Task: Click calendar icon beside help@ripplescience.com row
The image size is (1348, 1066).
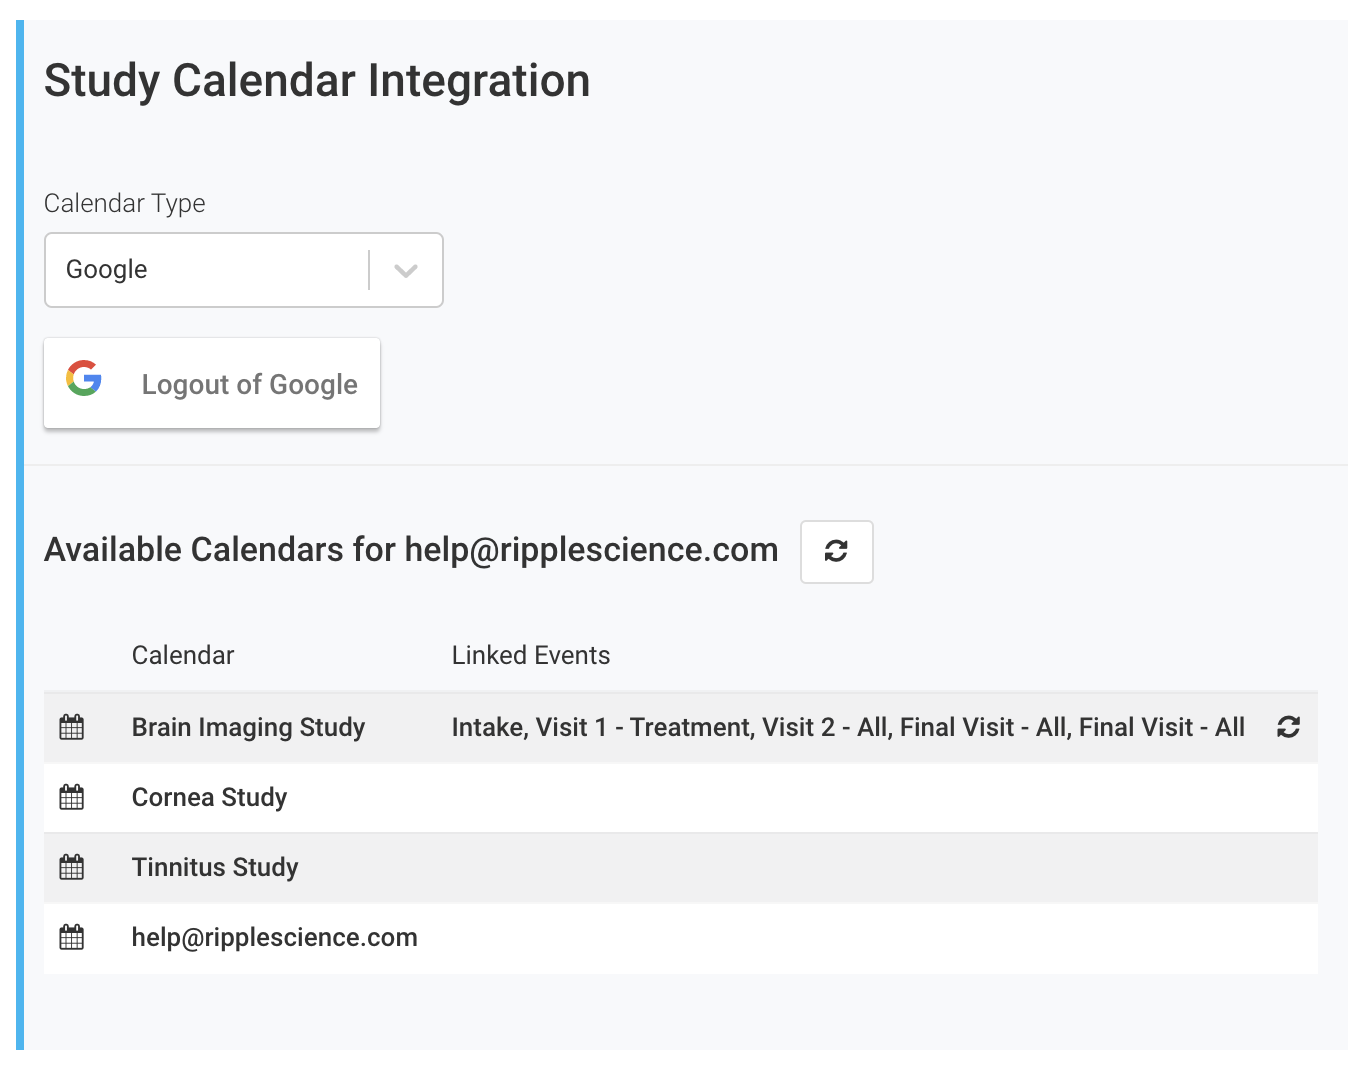Action: point(72,937)
